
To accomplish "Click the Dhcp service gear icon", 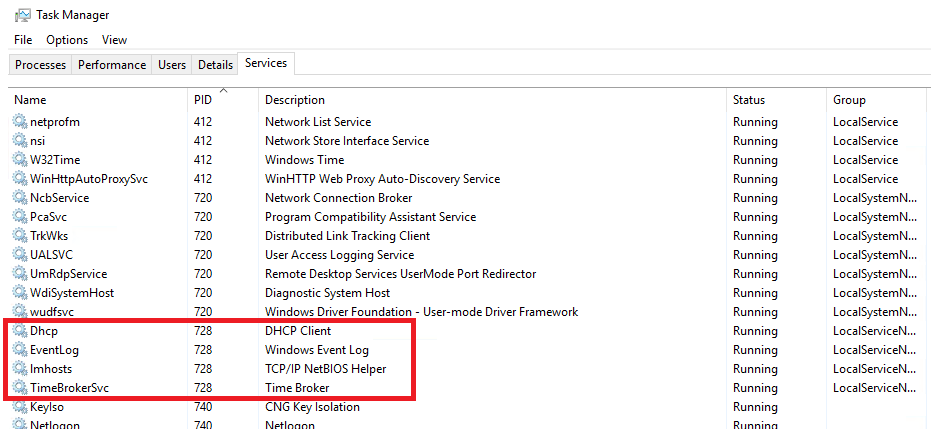I will pos(20,331).
